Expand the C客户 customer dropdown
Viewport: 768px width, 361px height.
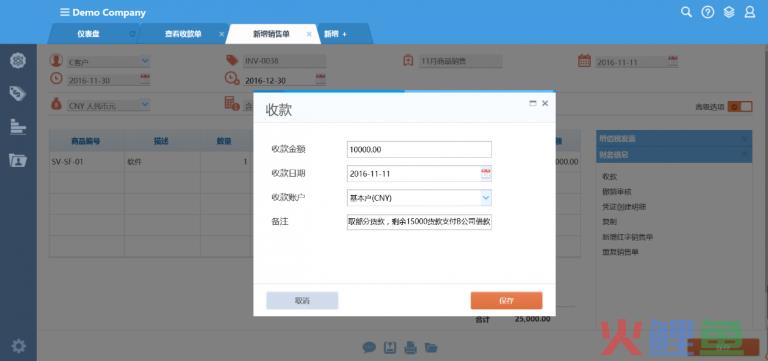click(x=145, y=61)
